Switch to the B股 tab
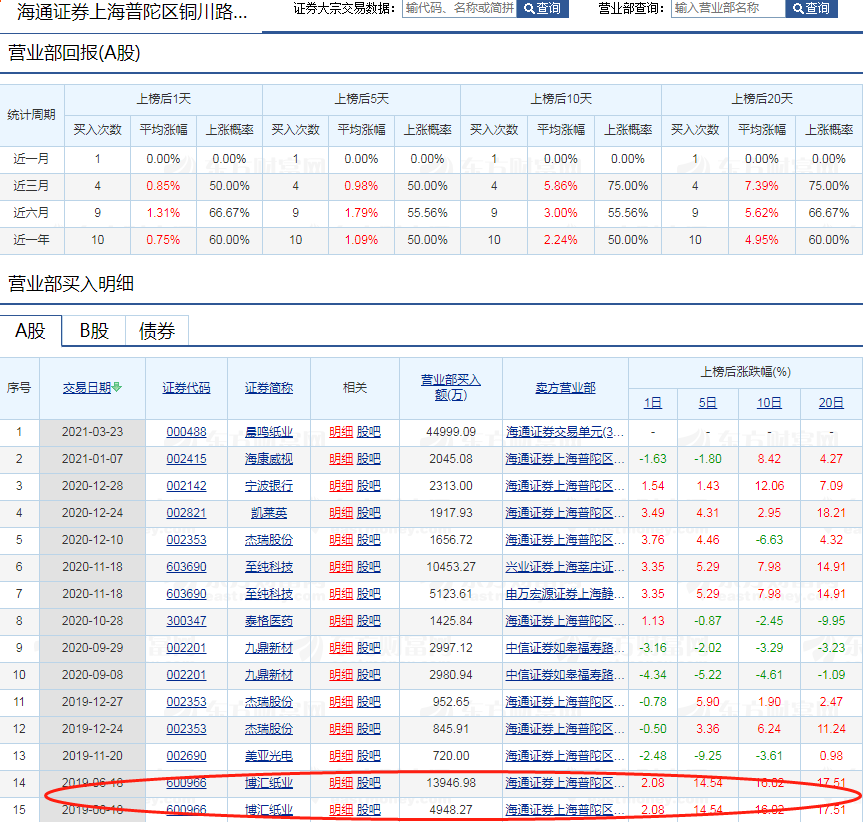 pos(94,331)
